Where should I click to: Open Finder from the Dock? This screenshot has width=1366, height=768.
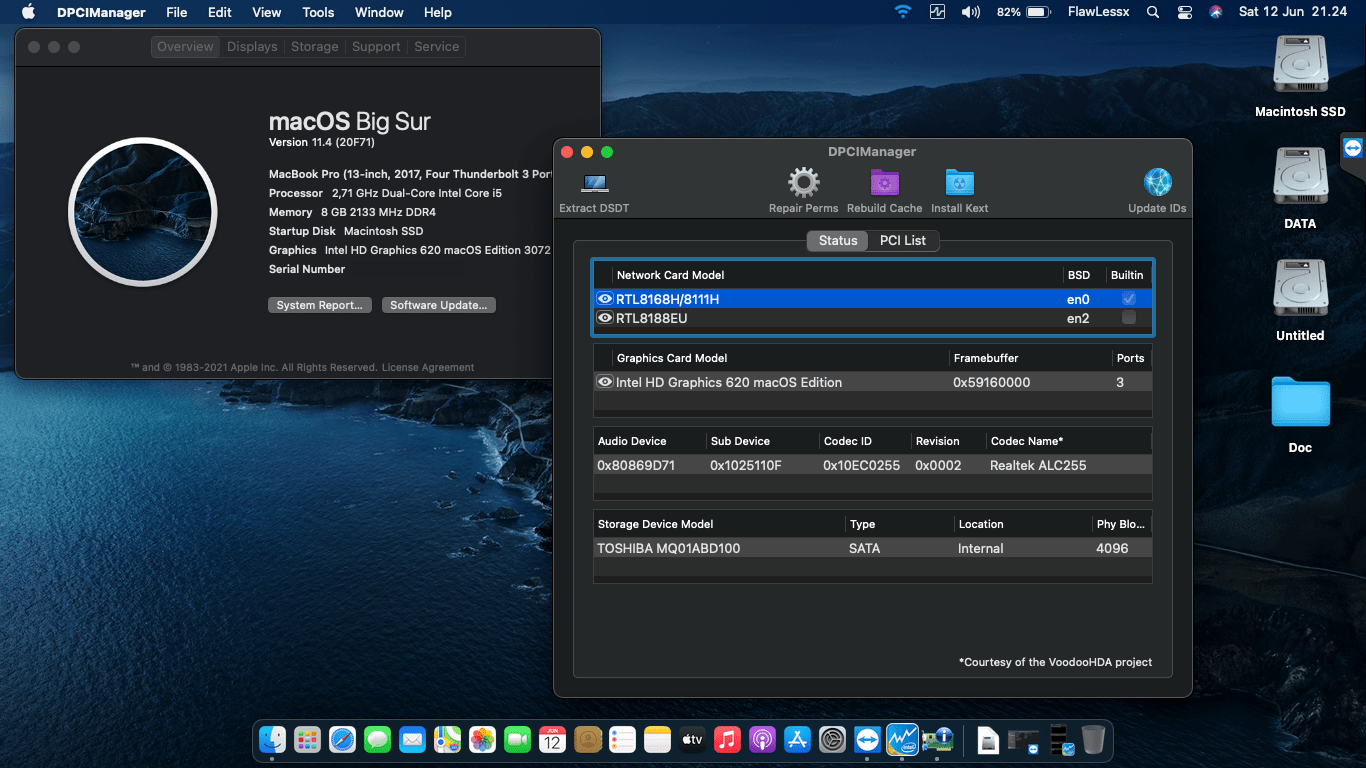[x=272, y=740]
